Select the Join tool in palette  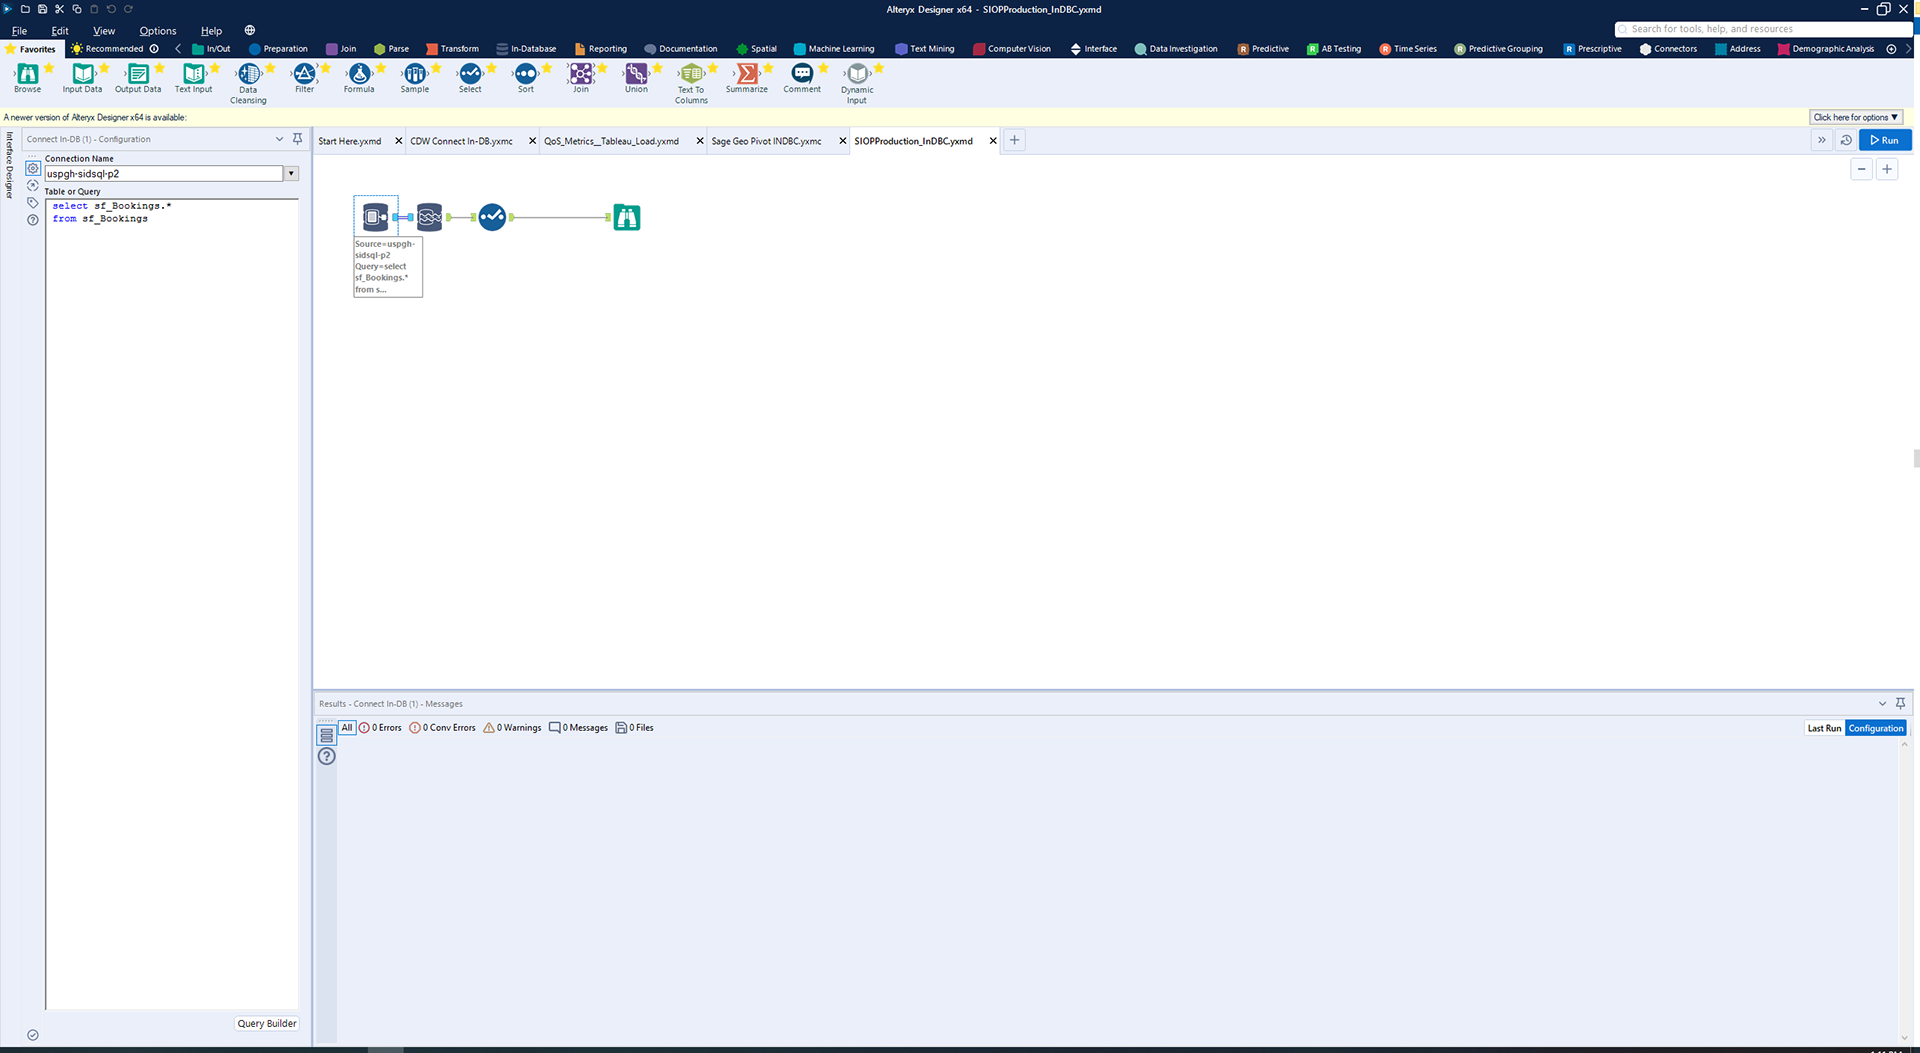pyautogui.click(x=580, y=78)
